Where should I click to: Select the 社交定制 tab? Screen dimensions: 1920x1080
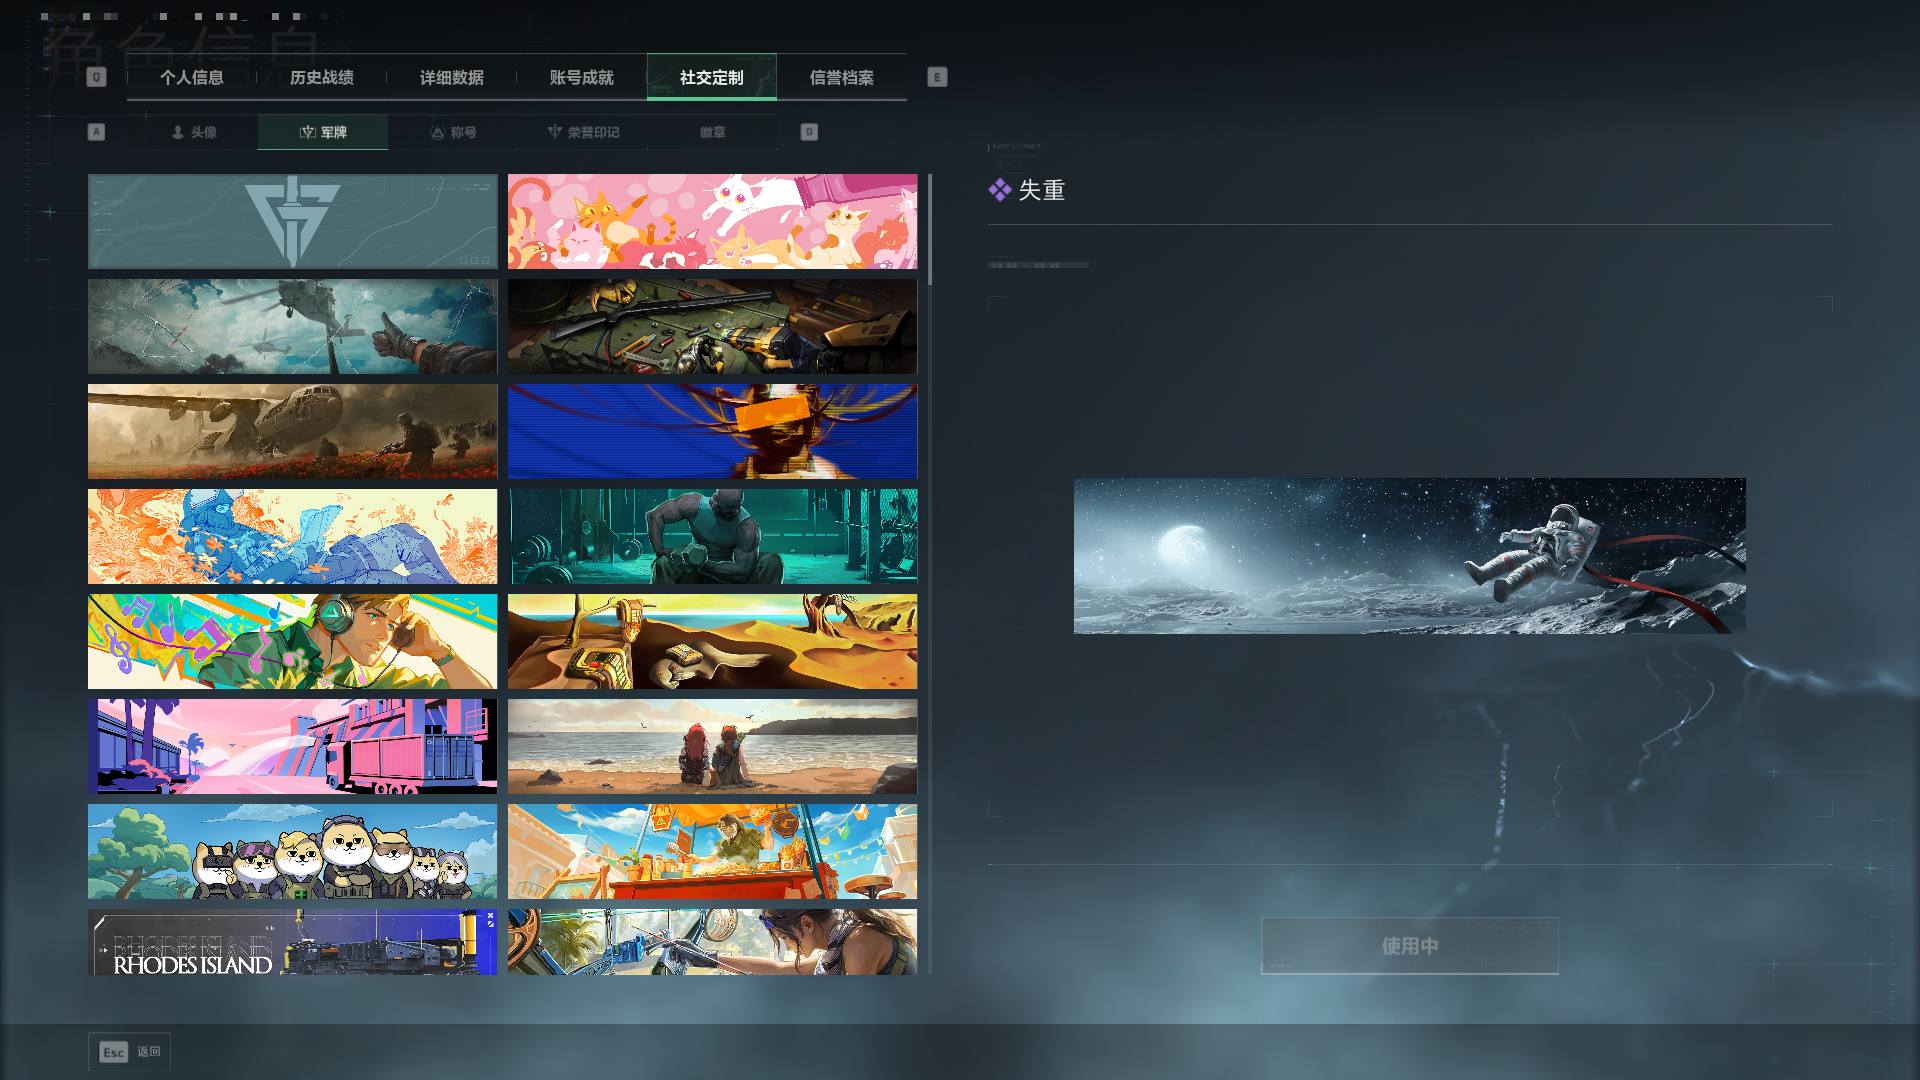pyautogui.click(x=712, y=77)
